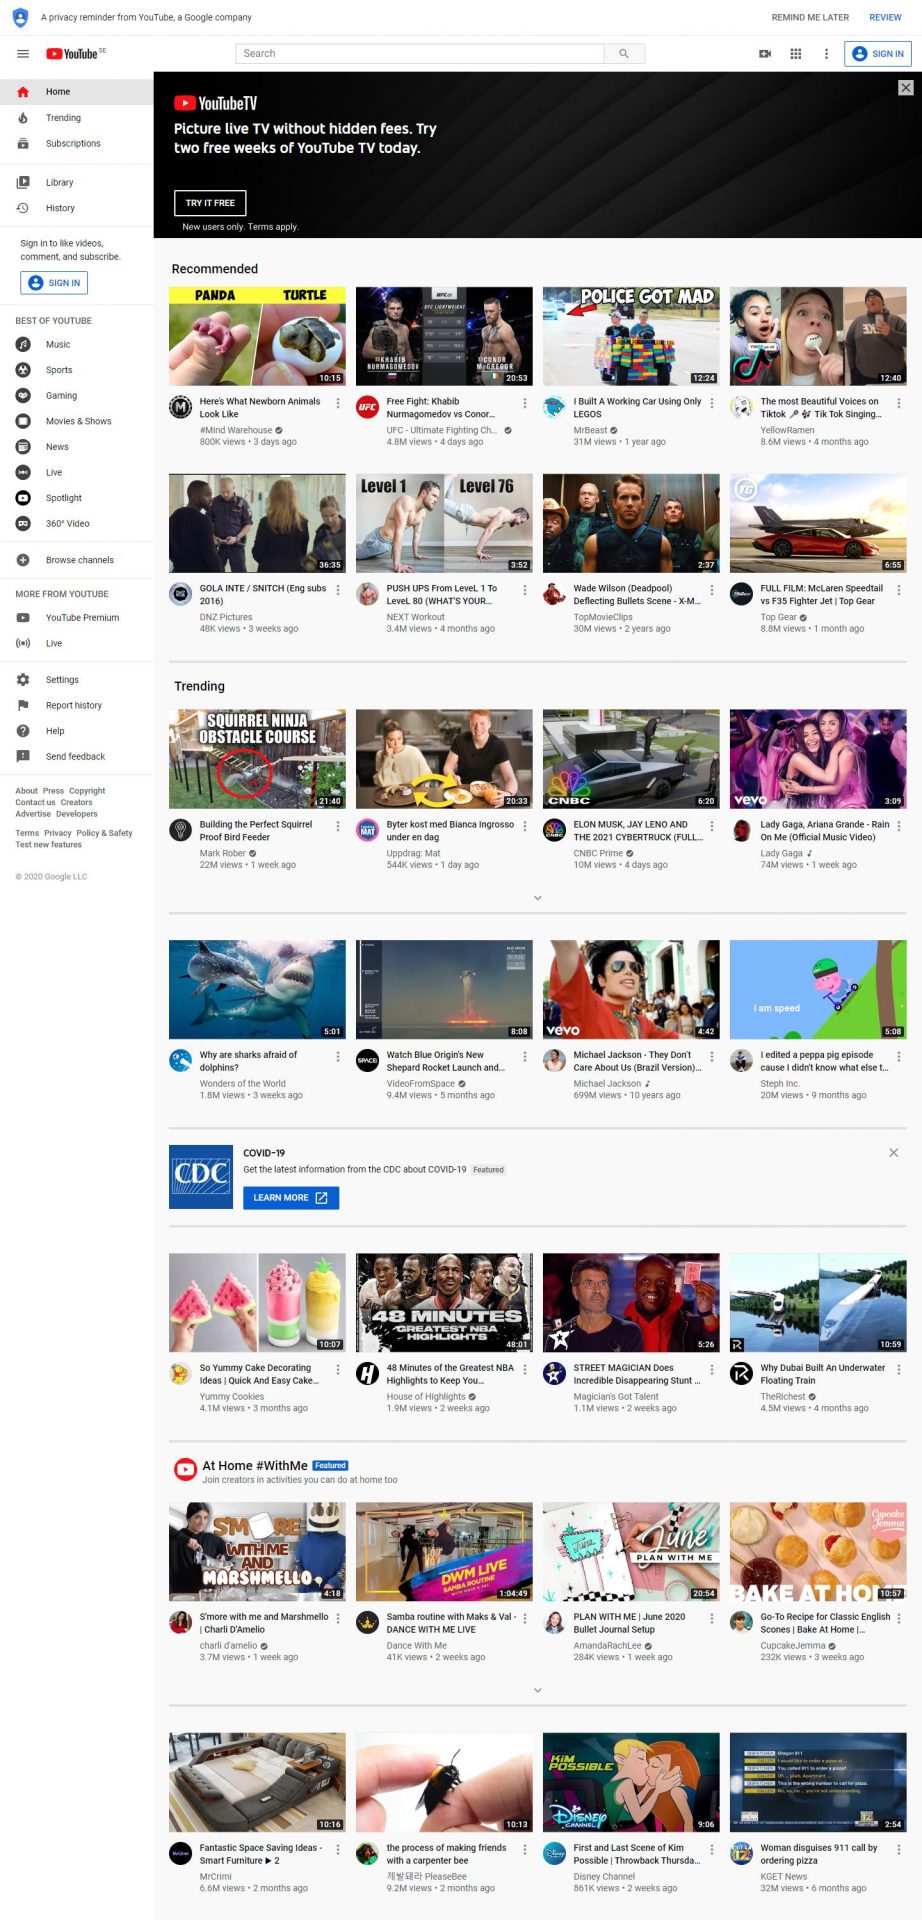Expand the Trending section with the chevron

538,898
